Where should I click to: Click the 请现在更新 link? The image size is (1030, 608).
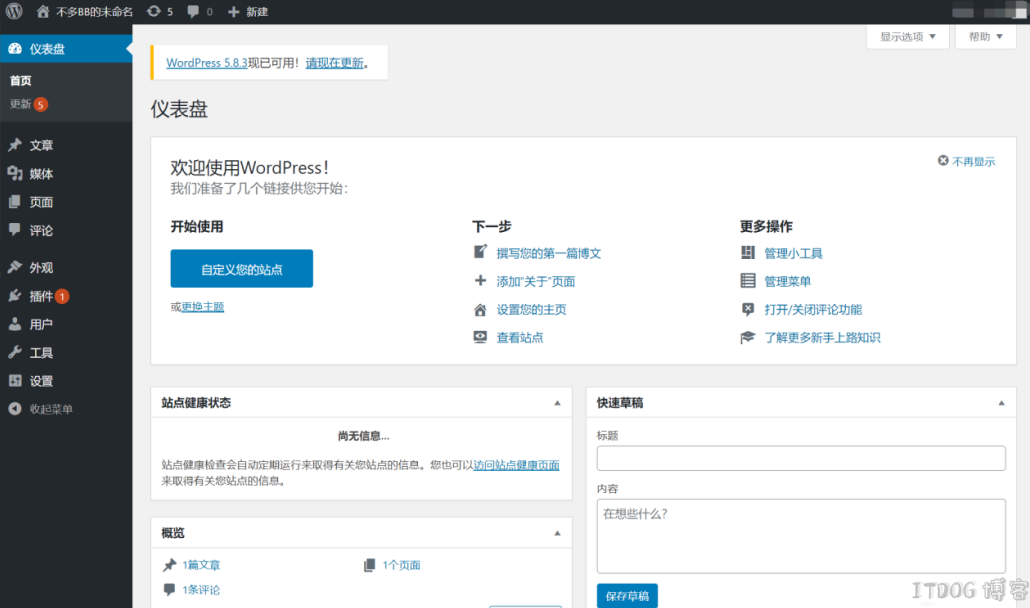(x=334, y=63)
